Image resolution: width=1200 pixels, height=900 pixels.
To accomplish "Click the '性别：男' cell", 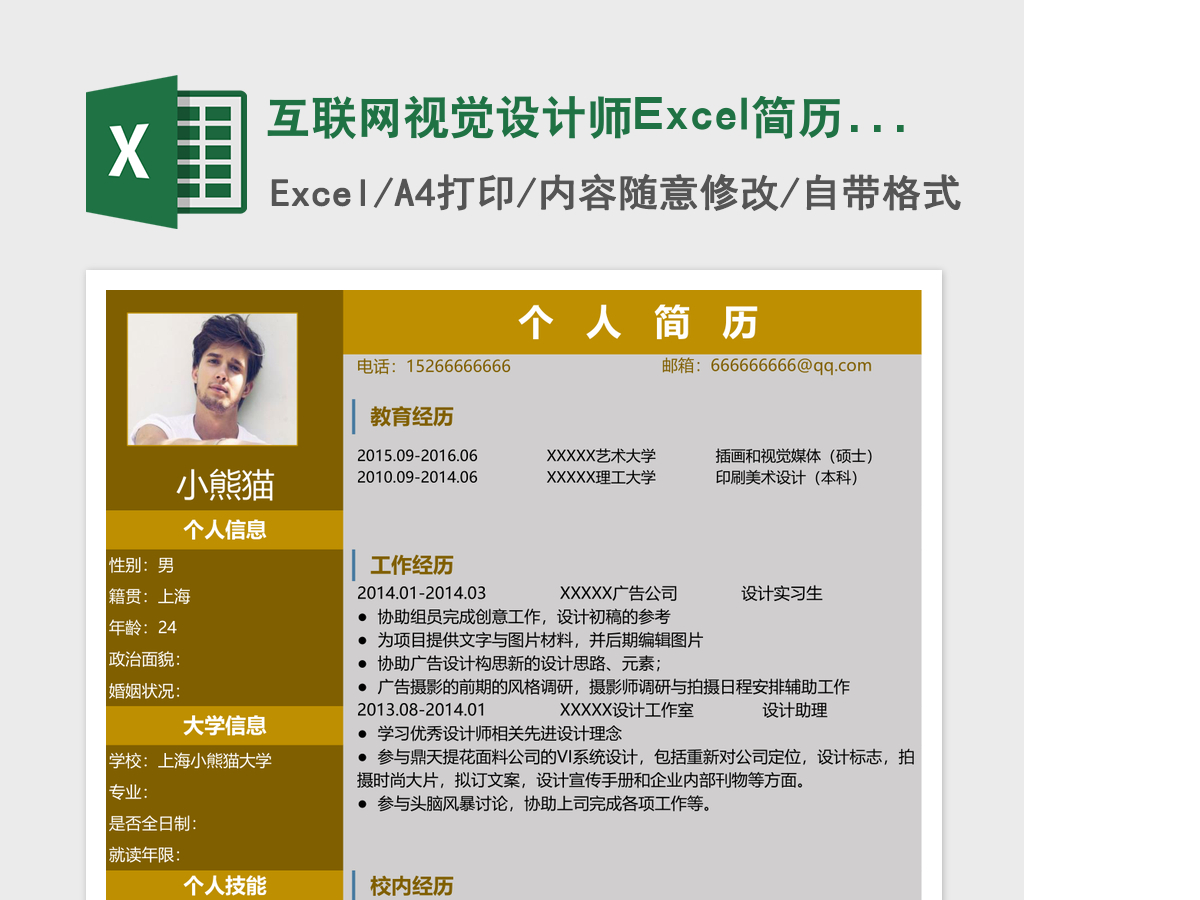I will click(142, 565).
